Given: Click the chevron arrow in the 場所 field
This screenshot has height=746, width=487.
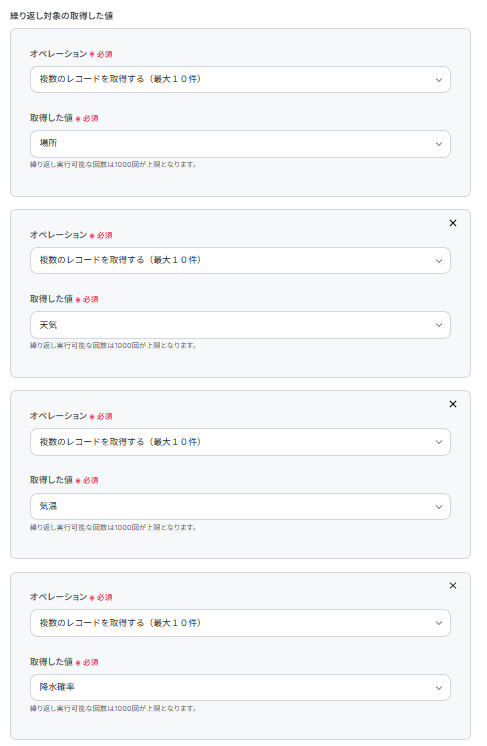Looking at the screenshot, I should (x=439, y=144).
